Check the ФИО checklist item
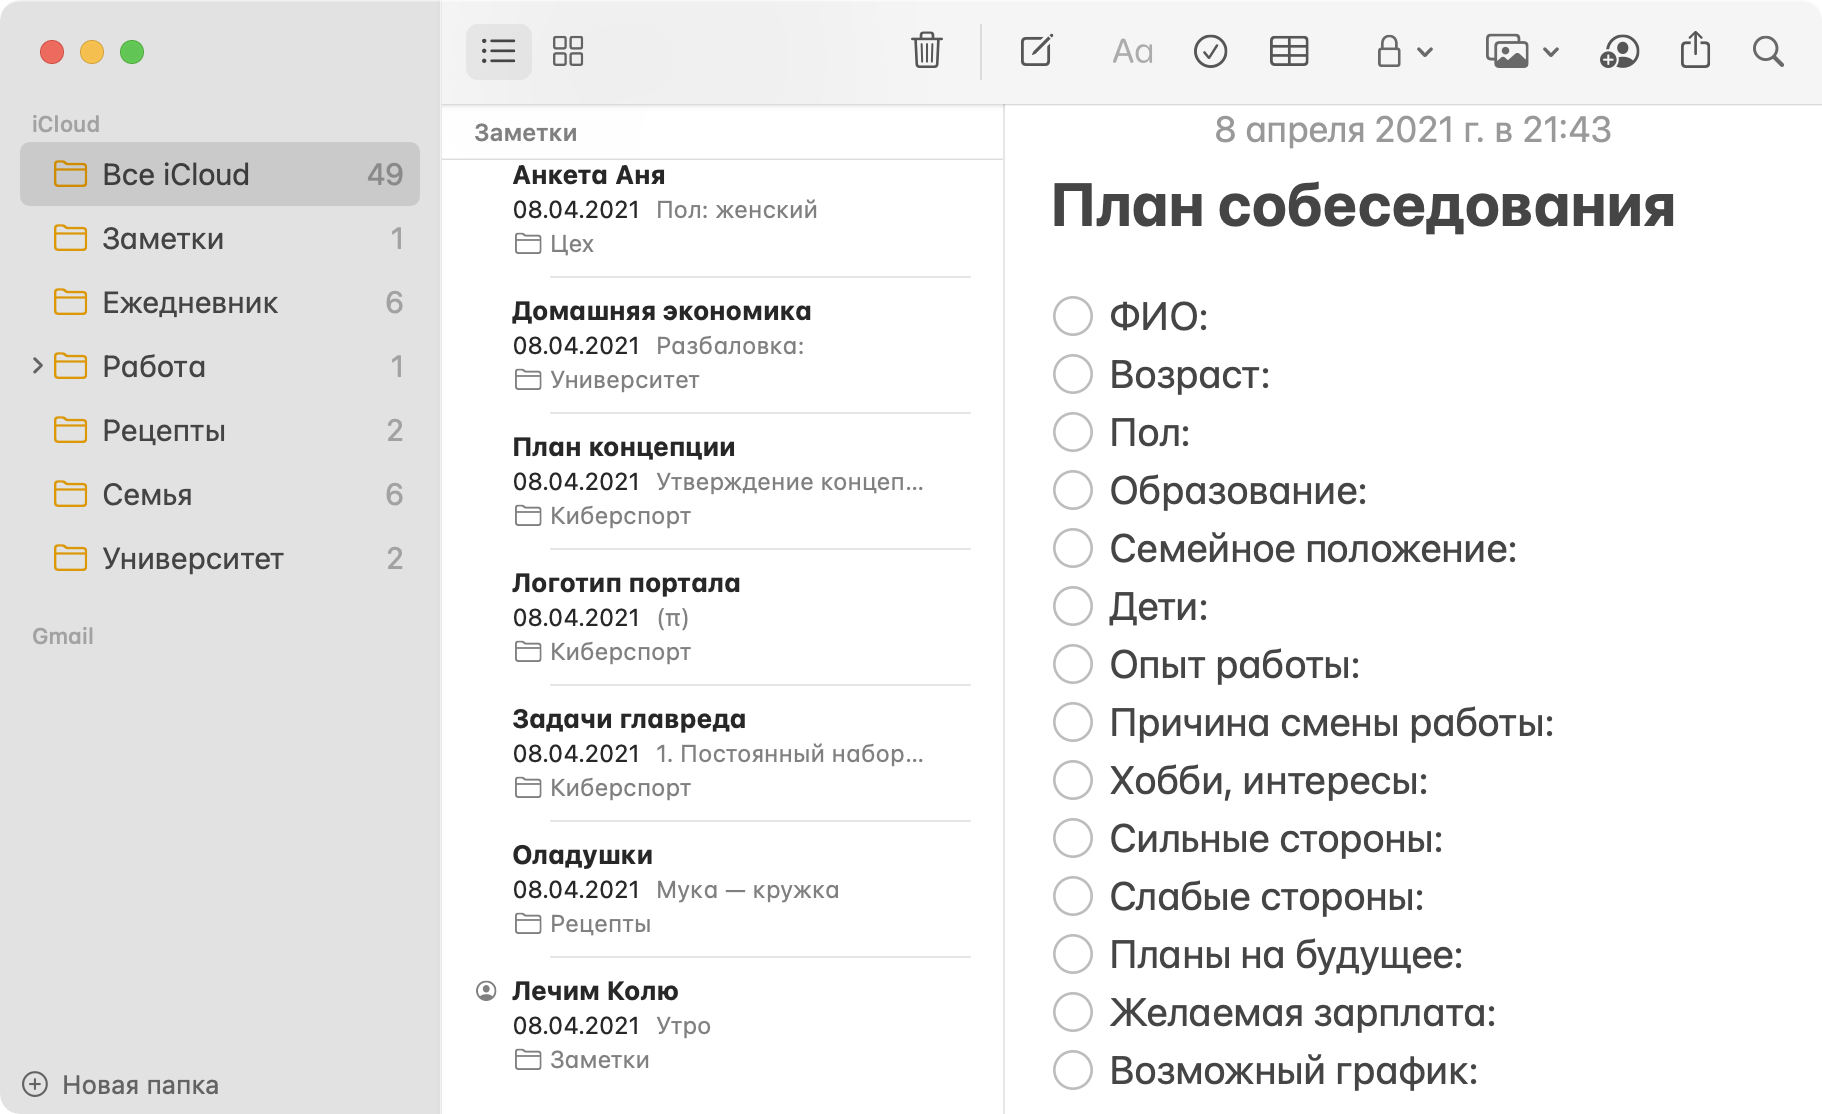 [x=1073, y=316]
